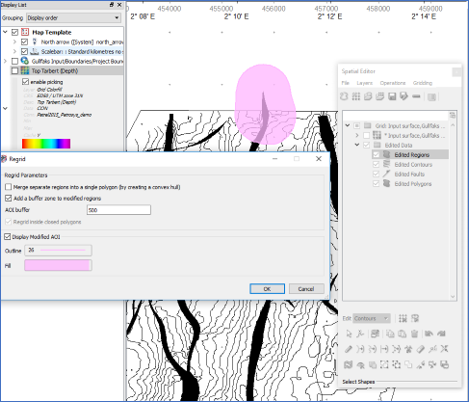Click the pink Fill color swatch

click(58, 265)
